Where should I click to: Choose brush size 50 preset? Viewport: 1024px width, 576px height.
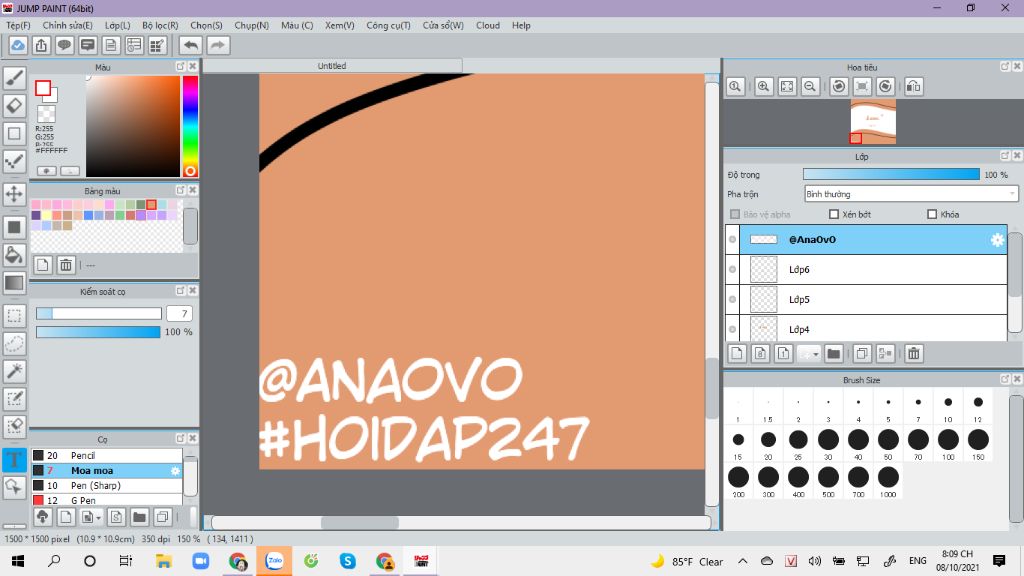click(888, 442)
